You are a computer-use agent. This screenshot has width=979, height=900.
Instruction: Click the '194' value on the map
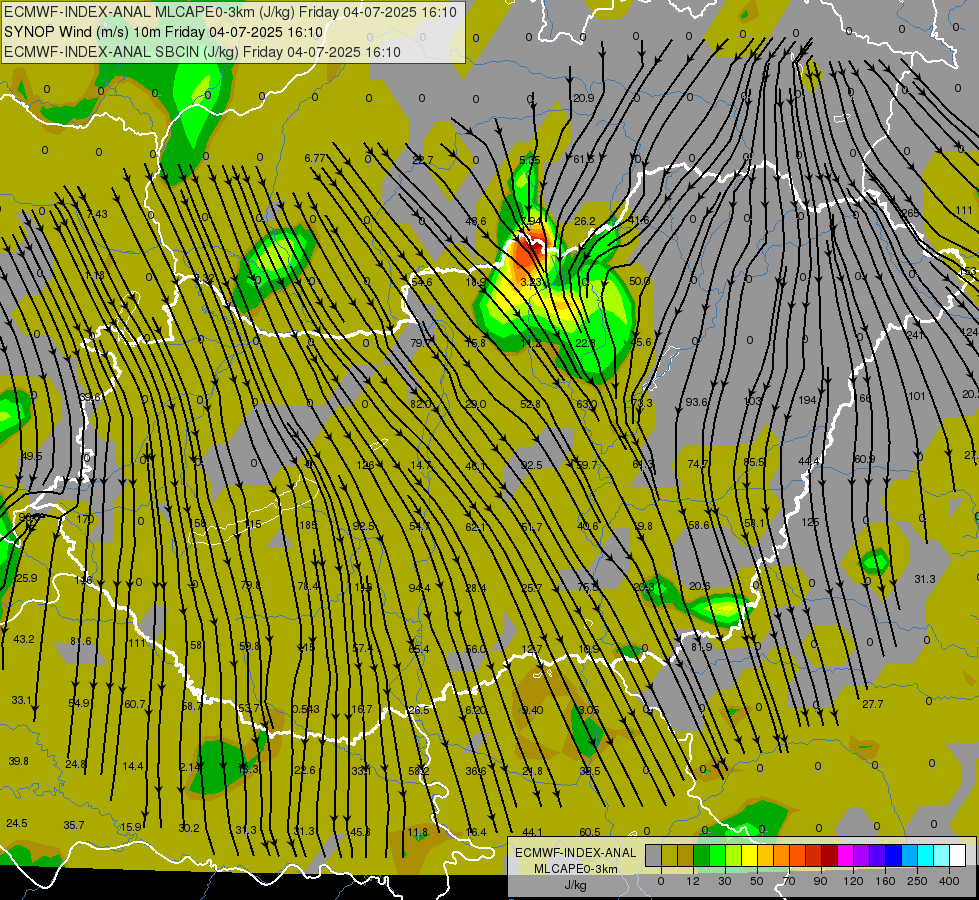(807, 400)
